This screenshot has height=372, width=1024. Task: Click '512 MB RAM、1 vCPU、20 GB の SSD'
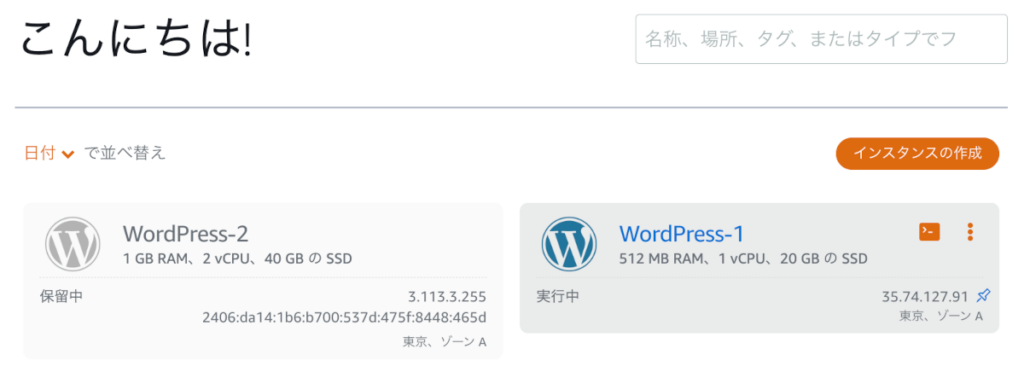pyautogui.click(x=743, y=259)
